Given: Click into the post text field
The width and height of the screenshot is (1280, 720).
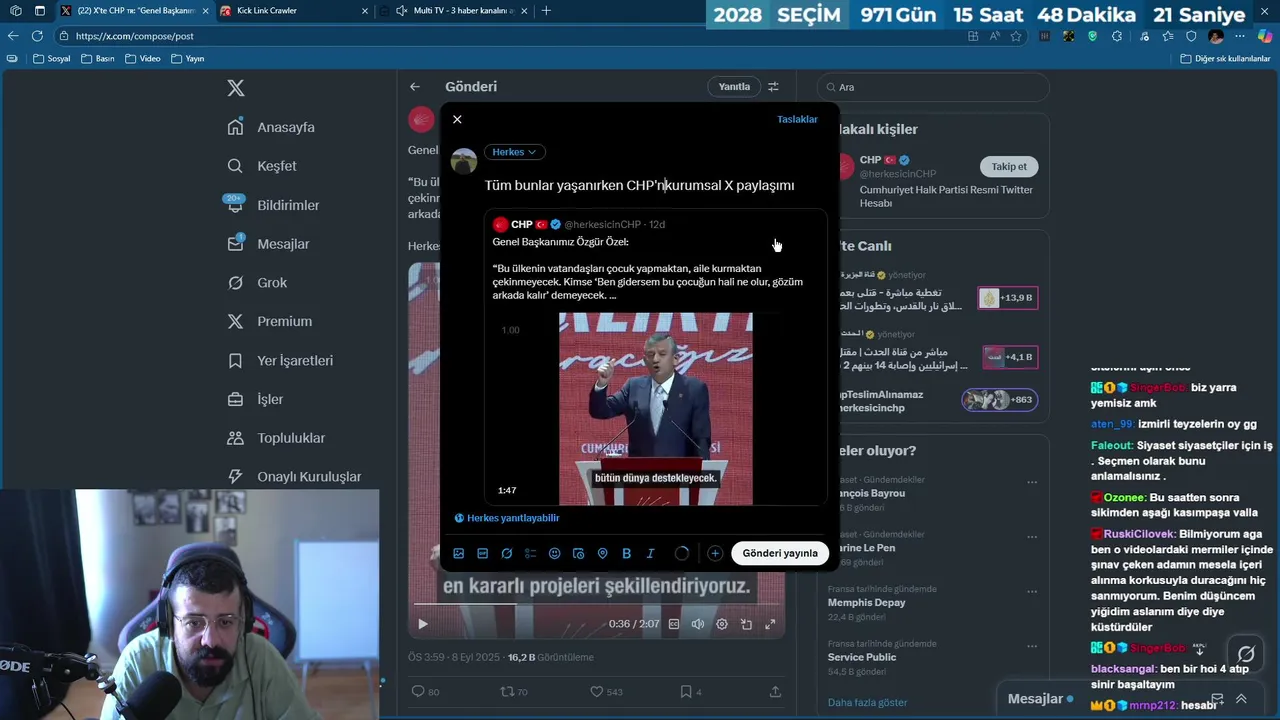Looking at the screenshot, I should pos(640,185).
